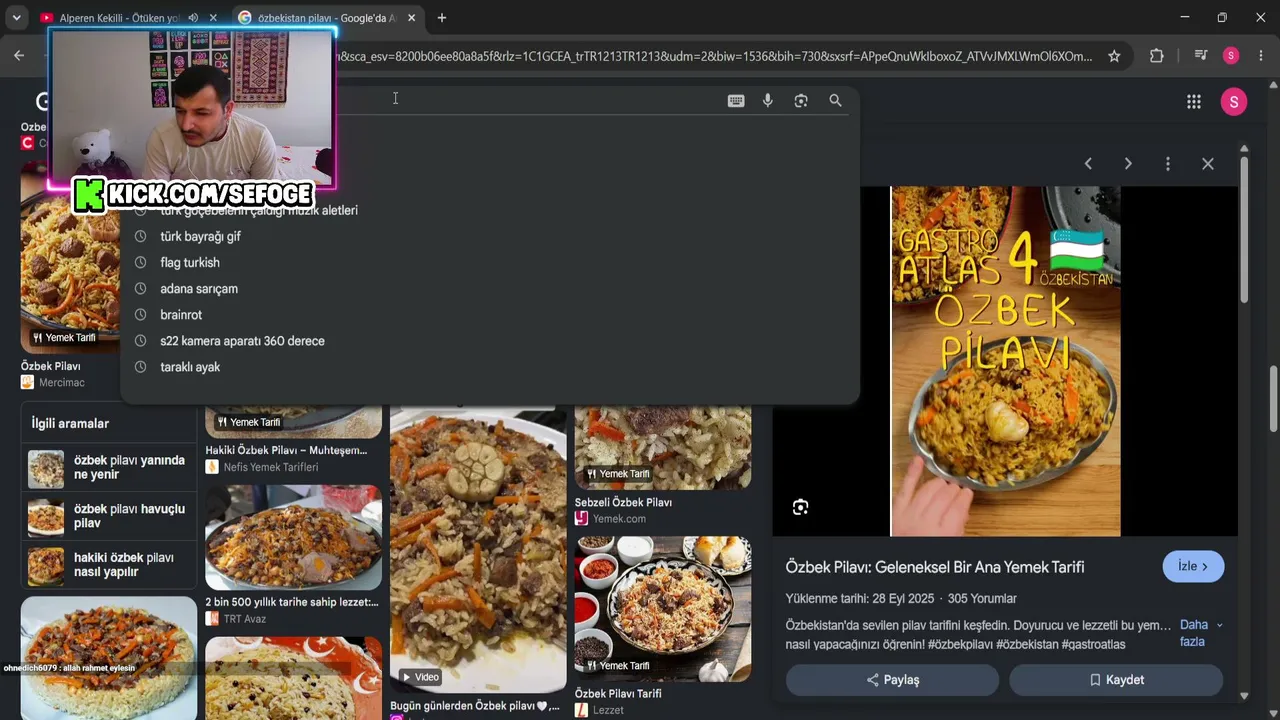The height and width of the screenshot is (720, 1280).
Task: Click the "Video" badge on the garlic pilaf image
Action: point(420,677)
